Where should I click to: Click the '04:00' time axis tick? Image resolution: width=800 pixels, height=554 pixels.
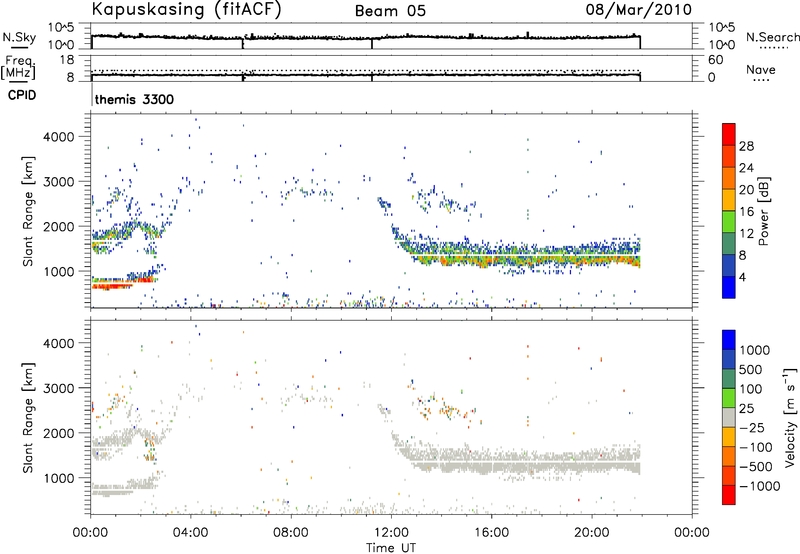tap(191, 533)
